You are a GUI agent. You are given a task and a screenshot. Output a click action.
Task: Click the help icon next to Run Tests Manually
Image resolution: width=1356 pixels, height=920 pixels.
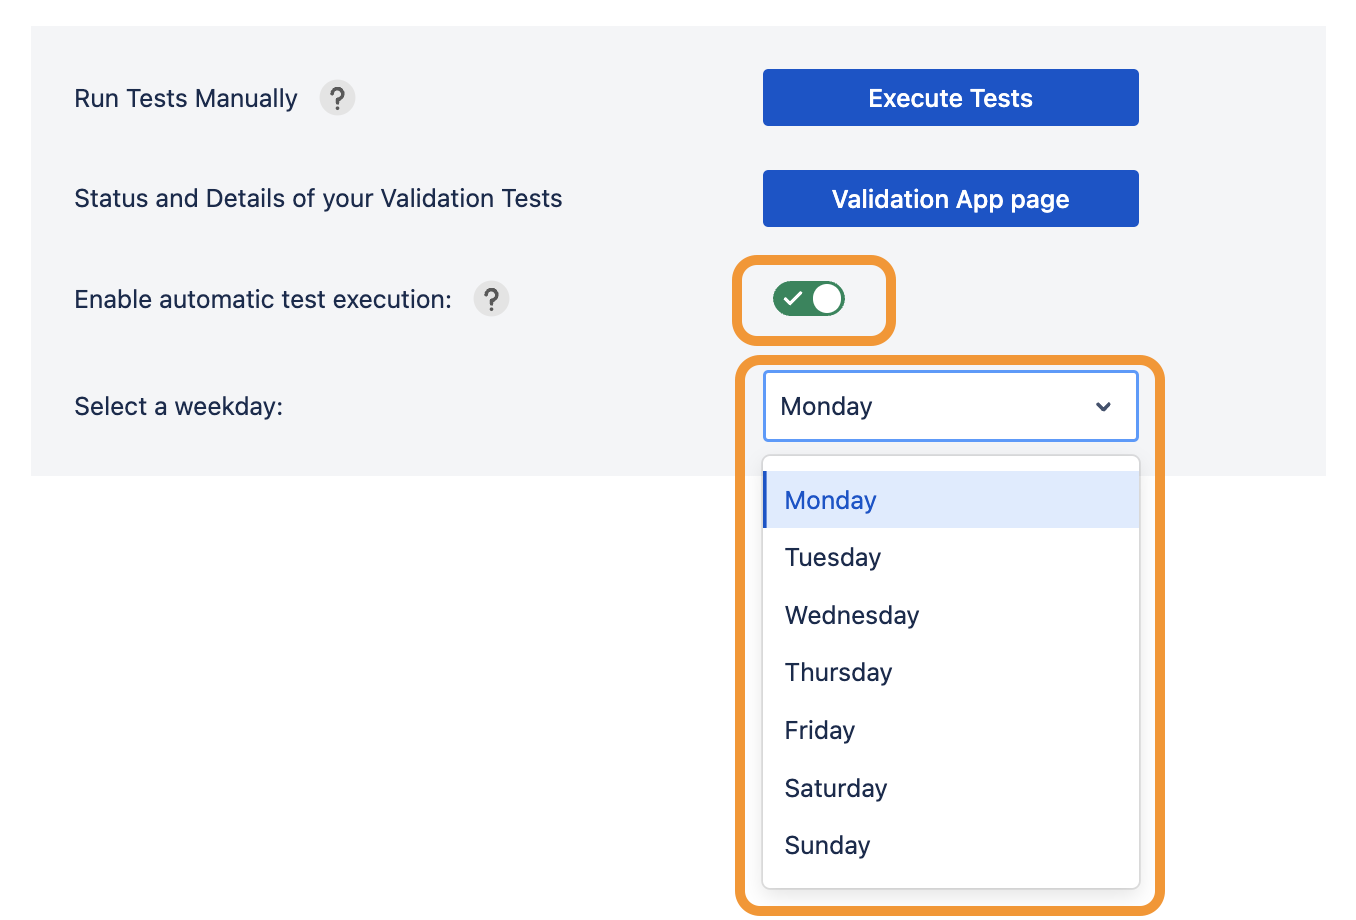337,98
